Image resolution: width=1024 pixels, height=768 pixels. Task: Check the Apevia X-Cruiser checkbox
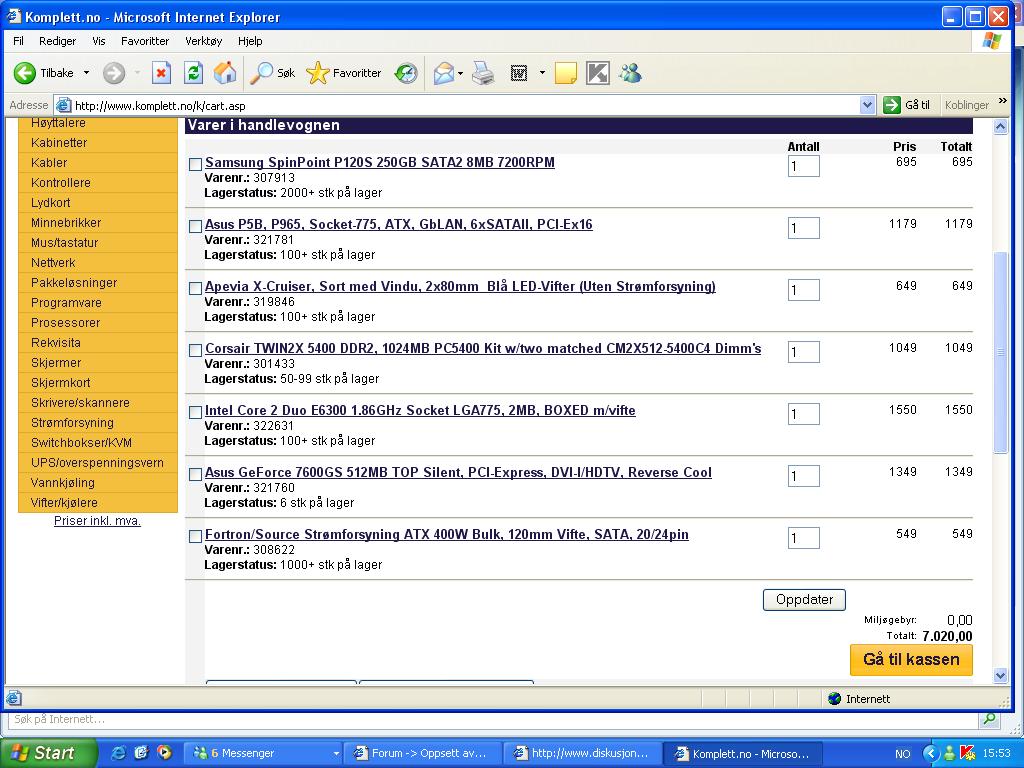coord(195,288)
